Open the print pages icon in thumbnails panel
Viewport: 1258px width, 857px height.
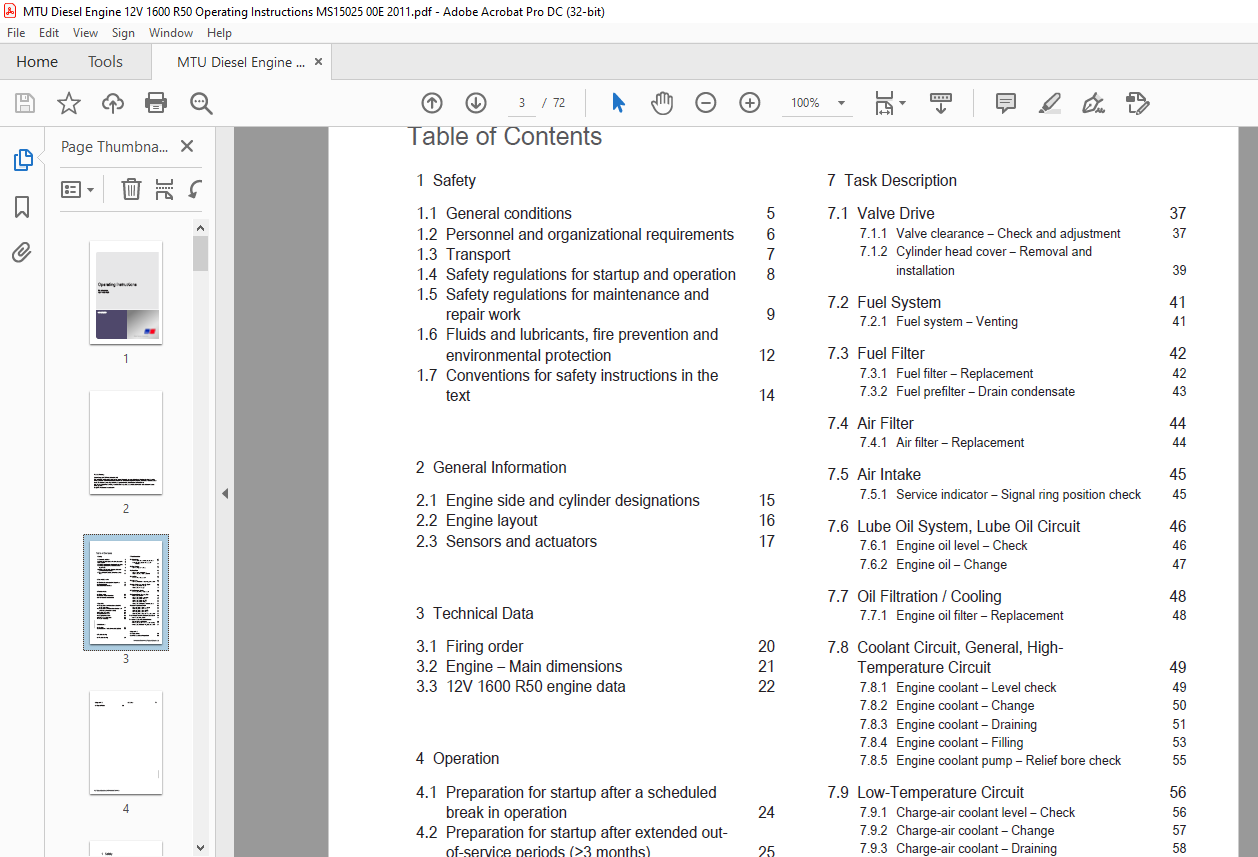pyautogui.click(x=165, y=189)
